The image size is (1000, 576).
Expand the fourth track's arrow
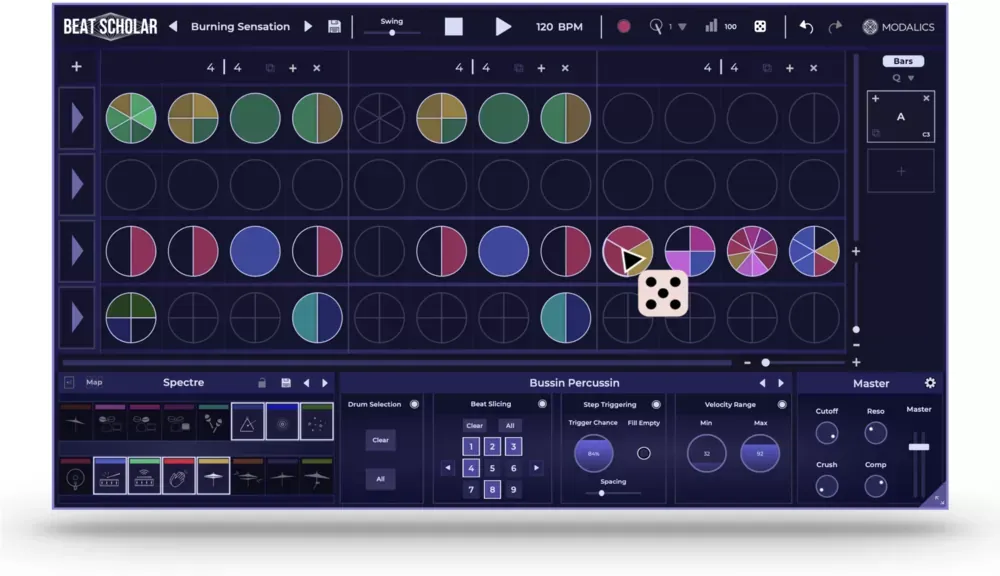[x=77, y=318]
